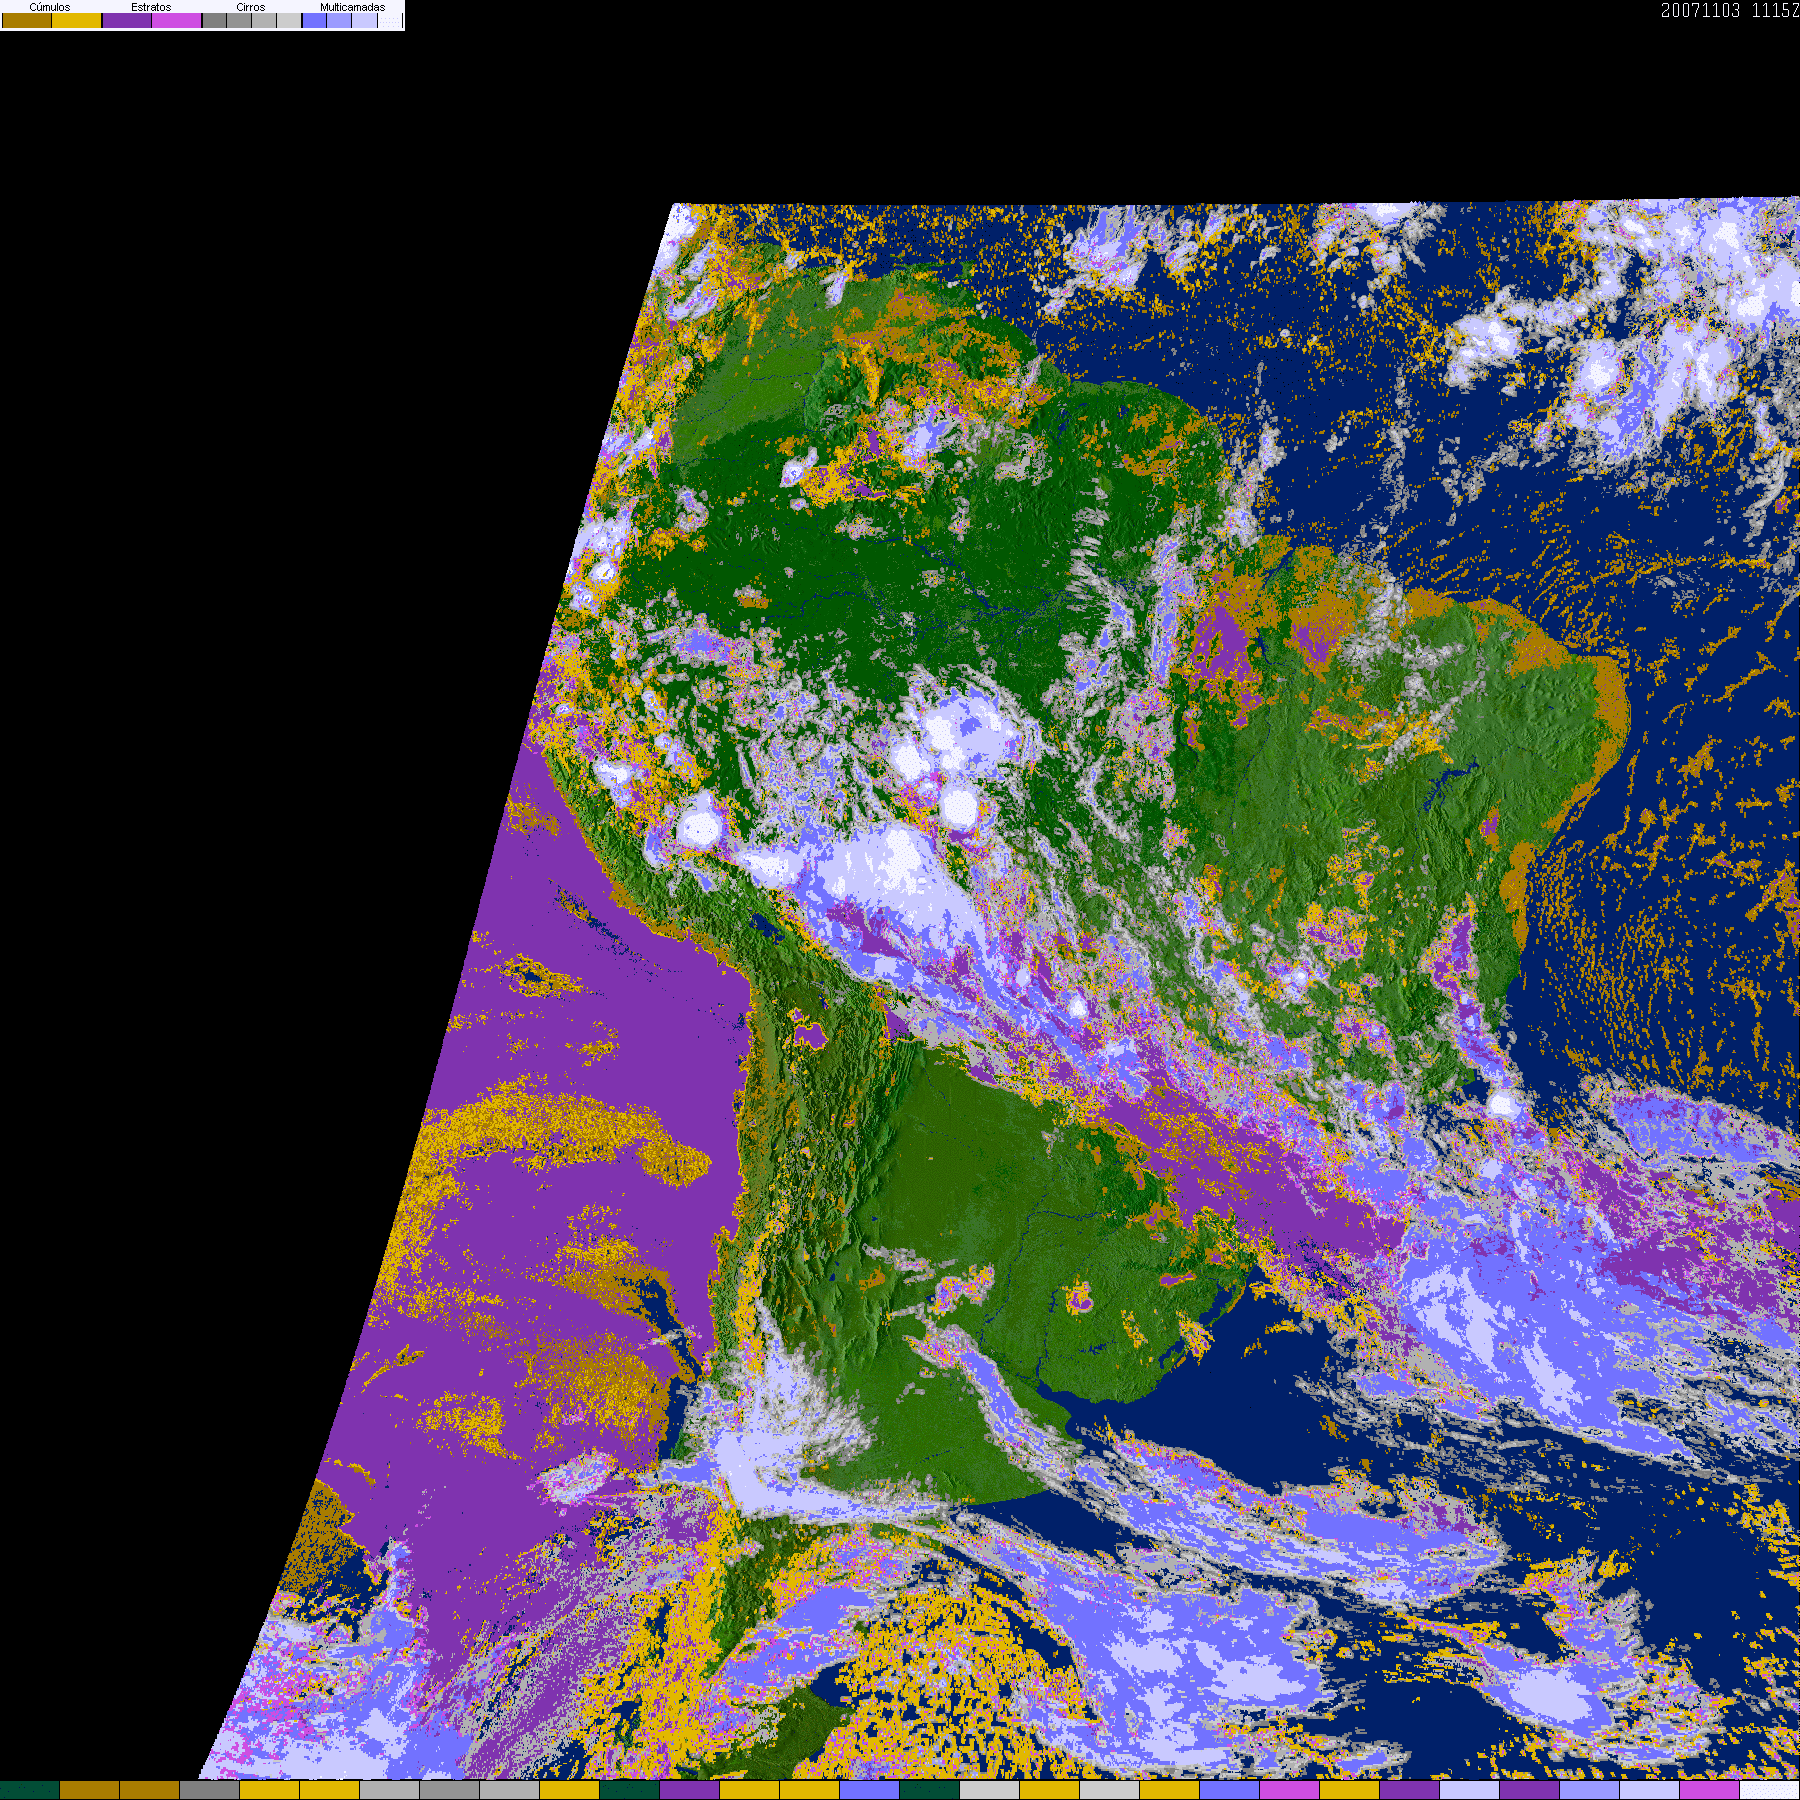Select the second-darkest gray Cirros swatch
The height and width of the screenshot is (1800, 1800).
click(239, 20)
